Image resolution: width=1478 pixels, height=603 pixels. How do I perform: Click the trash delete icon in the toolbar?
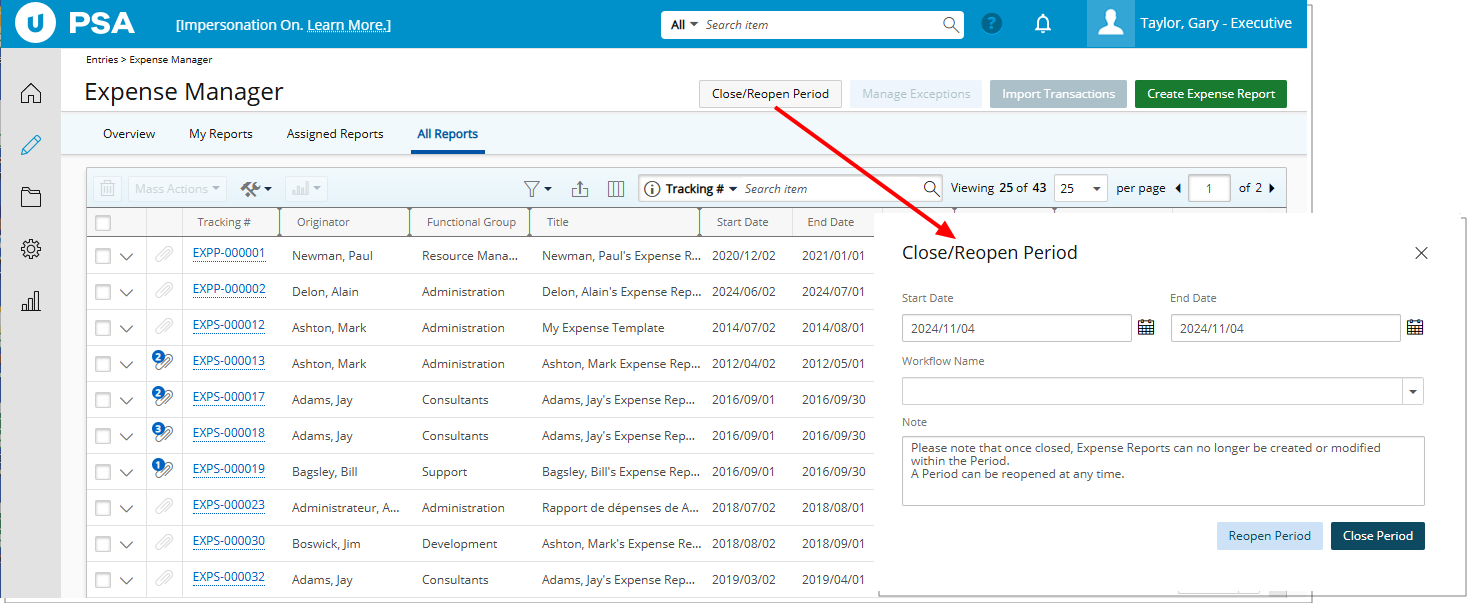click(109, 188)
